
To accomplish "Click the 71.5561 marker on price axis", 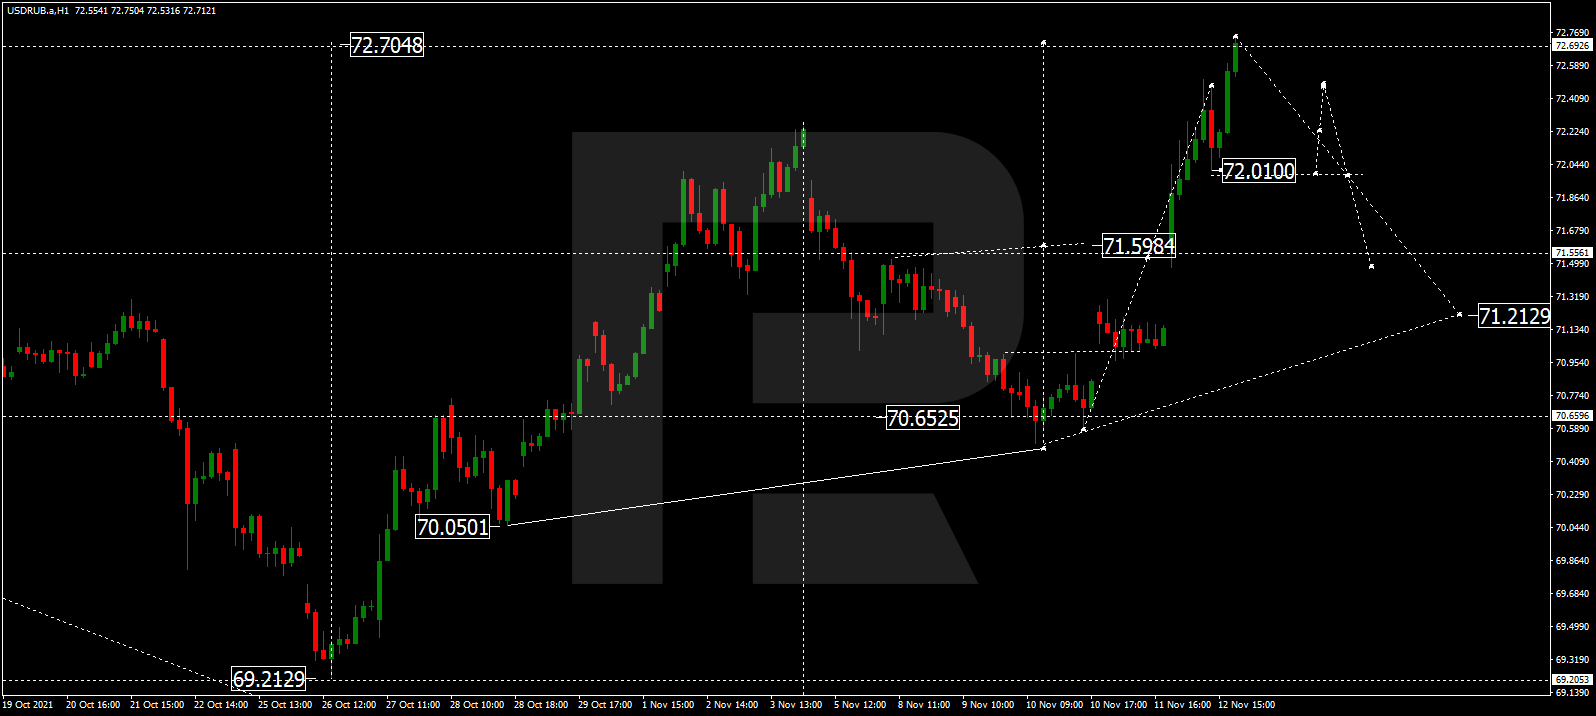I will [1572, 253].
